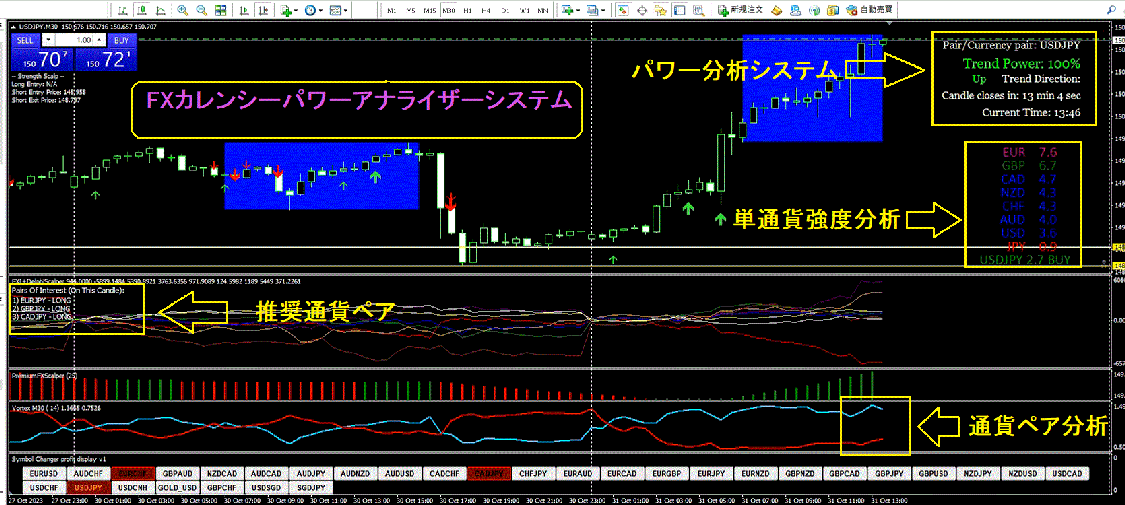1125x505 pixels.
Task: Tile chart windows icon
Action: click(x=220, y=10)
